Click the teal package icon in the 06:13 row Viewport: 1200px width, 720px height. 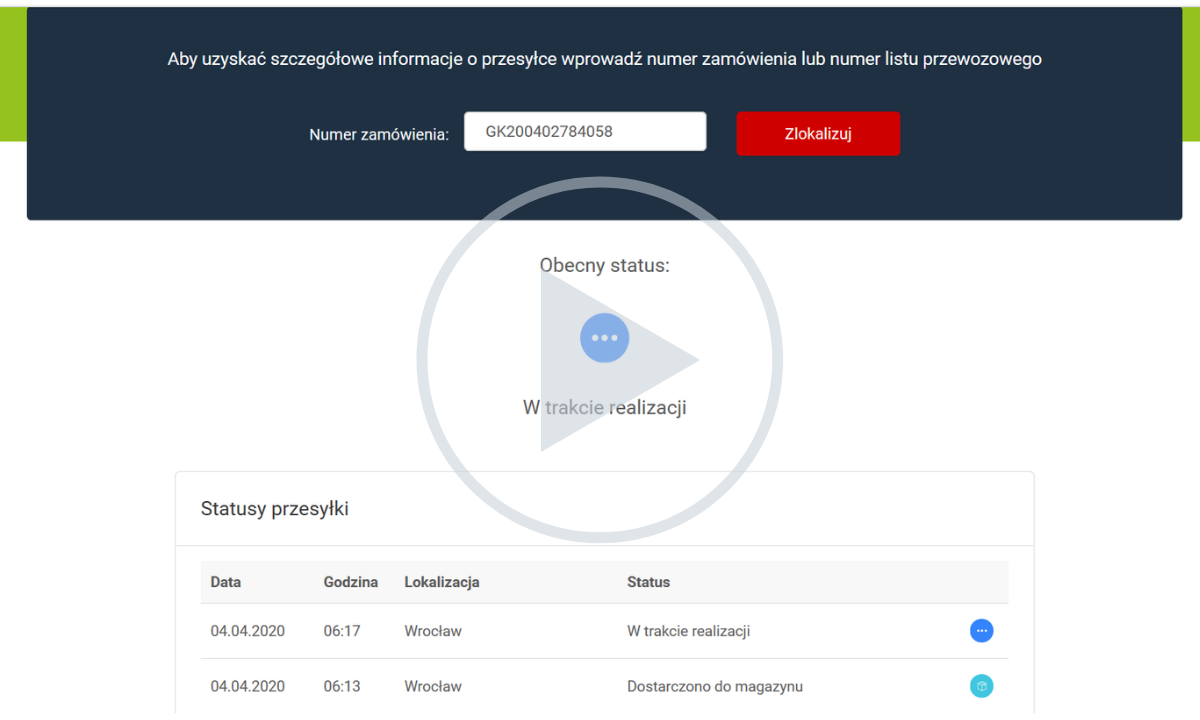pos(981,686)
